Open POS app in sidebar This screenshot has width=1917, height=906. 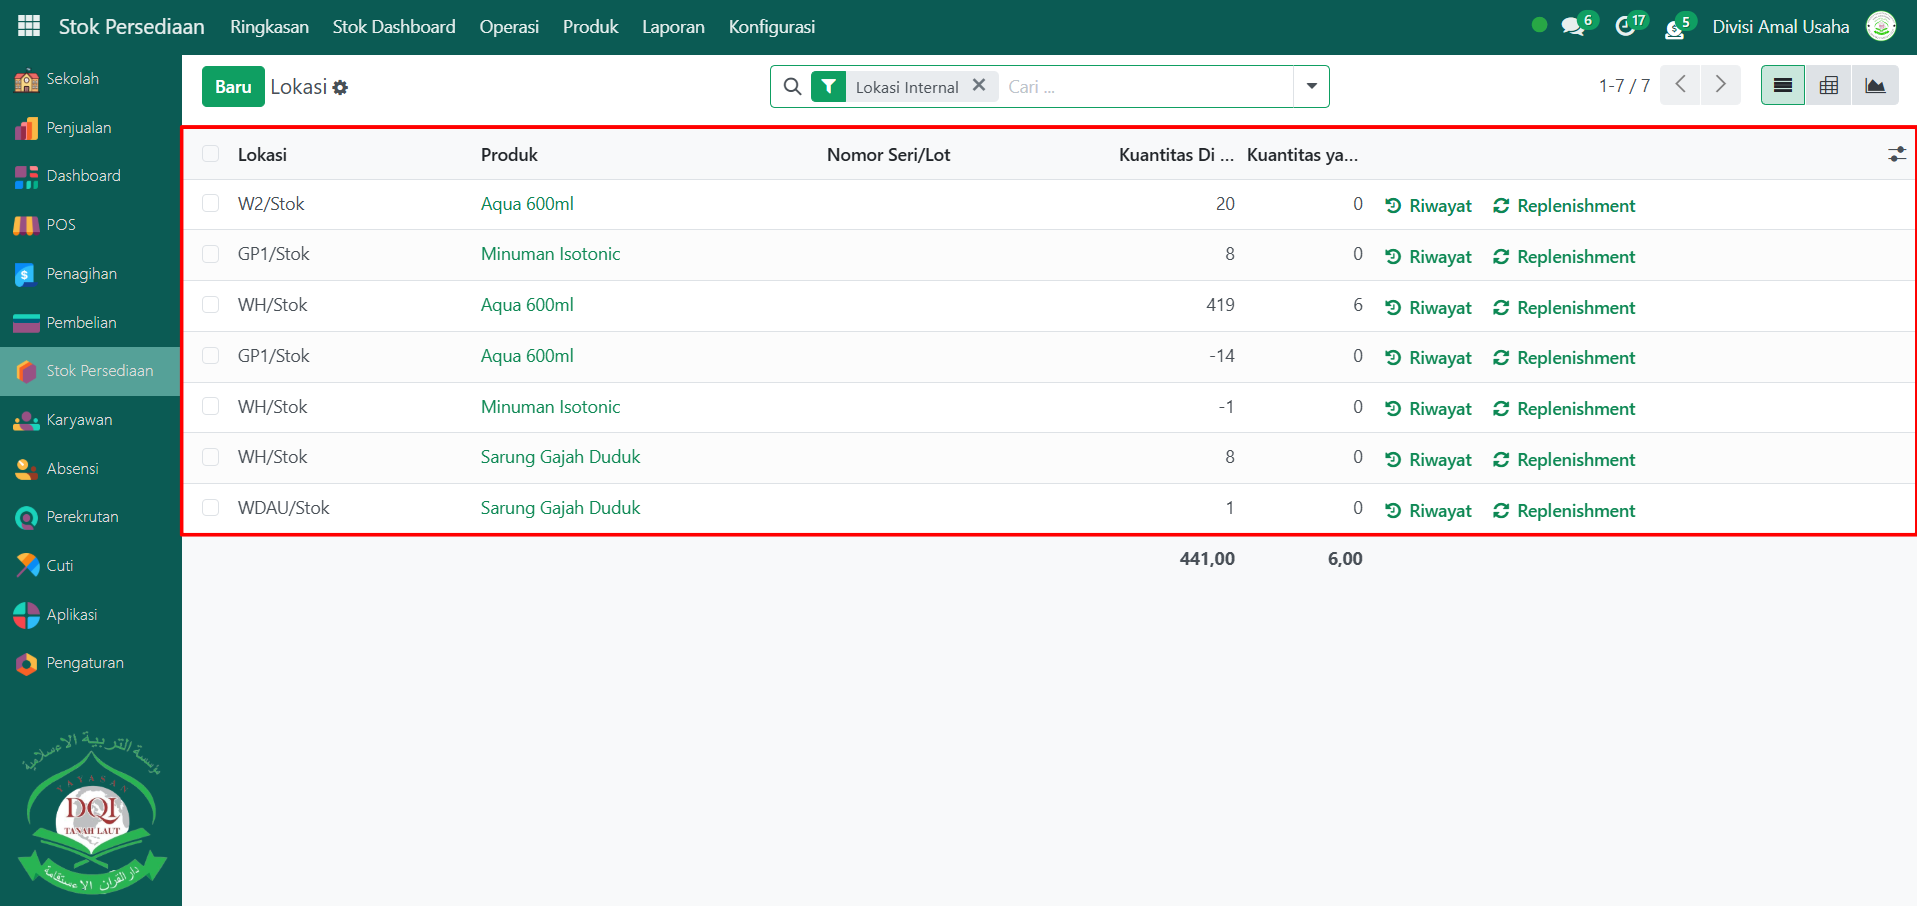(x=60, y=225)
